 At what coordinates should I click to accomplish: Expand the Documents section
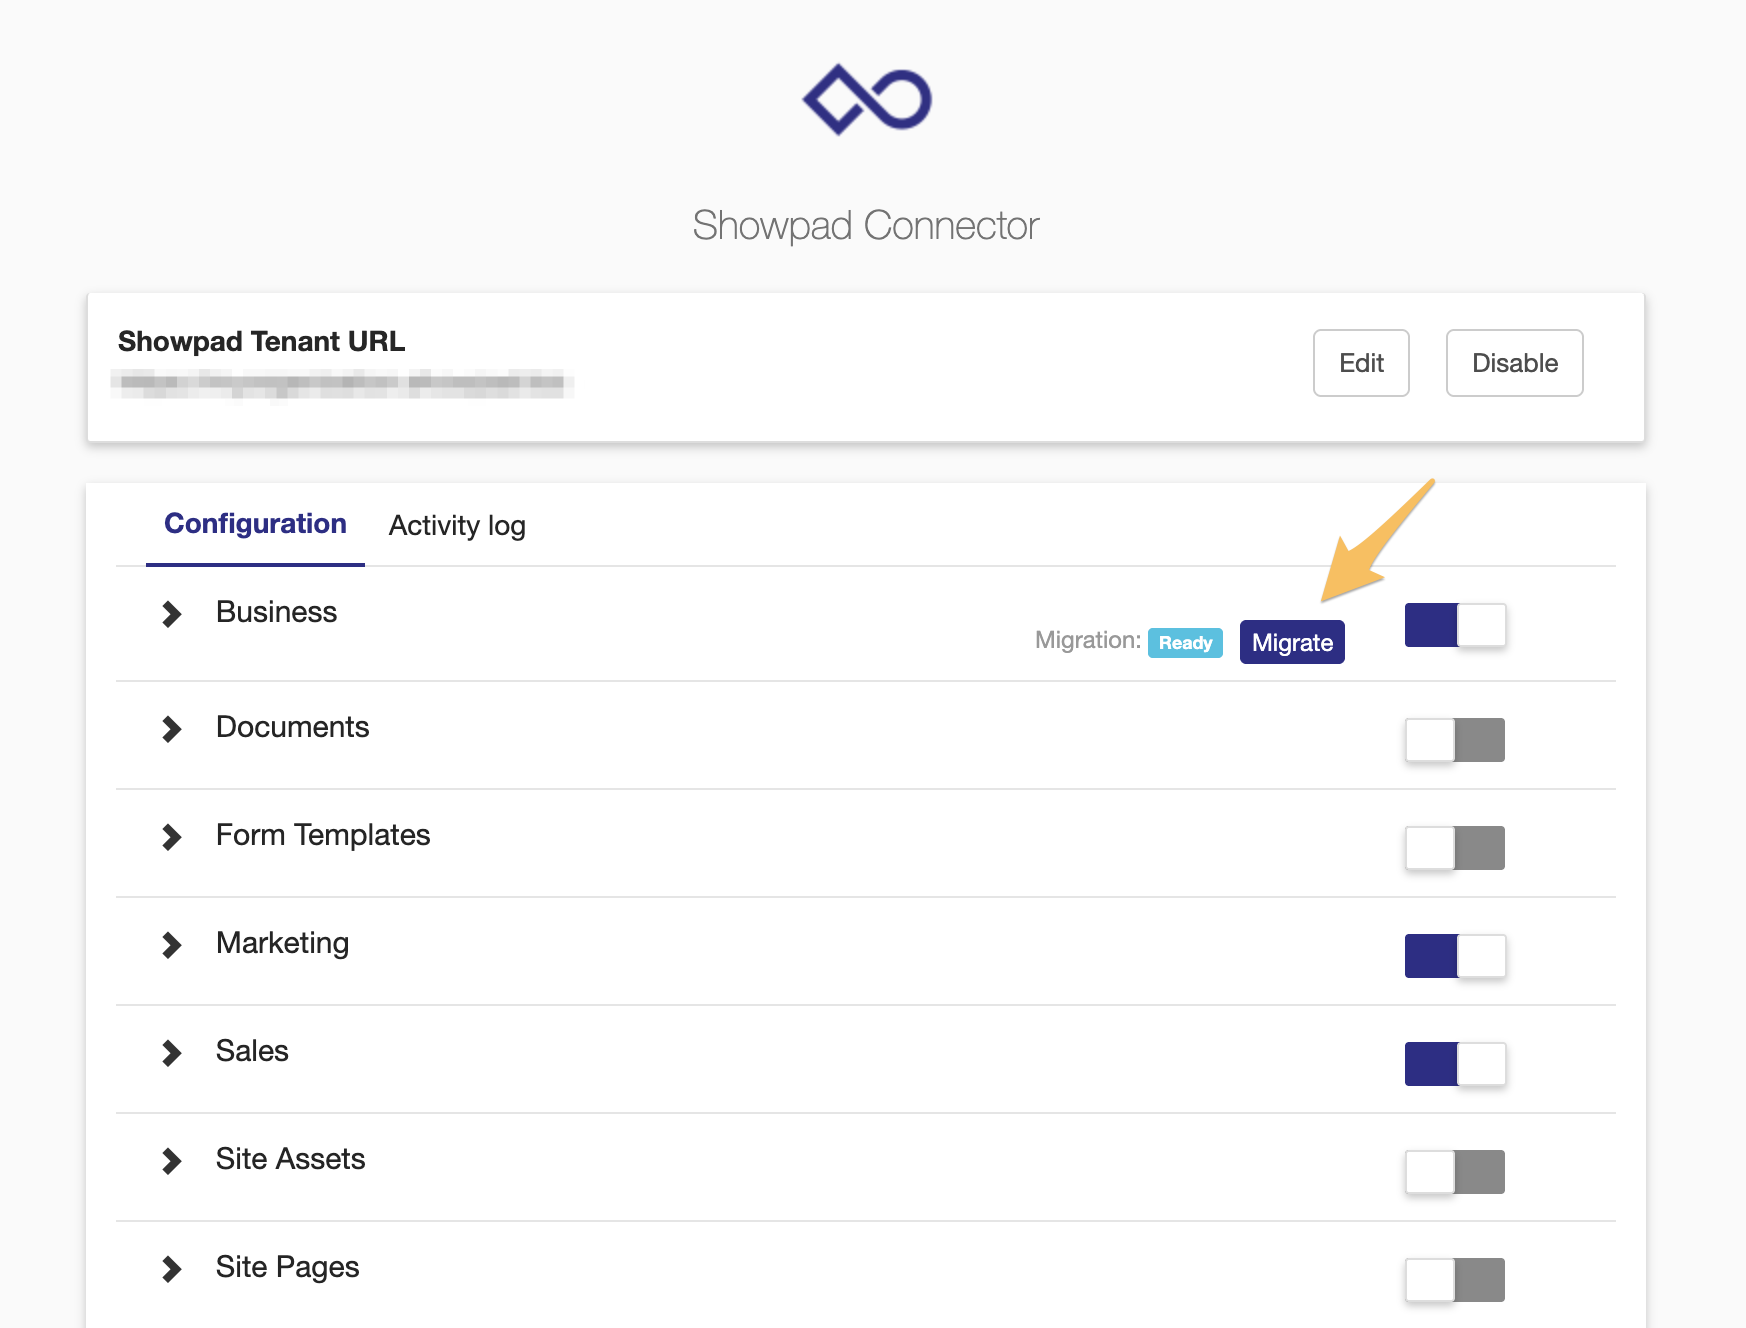[171, 728]
